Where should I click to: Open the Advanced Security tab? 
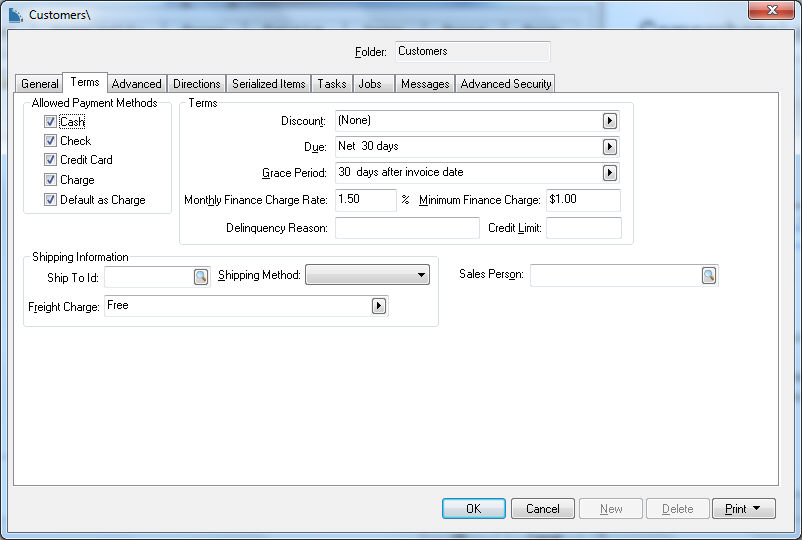coord(505,84)
